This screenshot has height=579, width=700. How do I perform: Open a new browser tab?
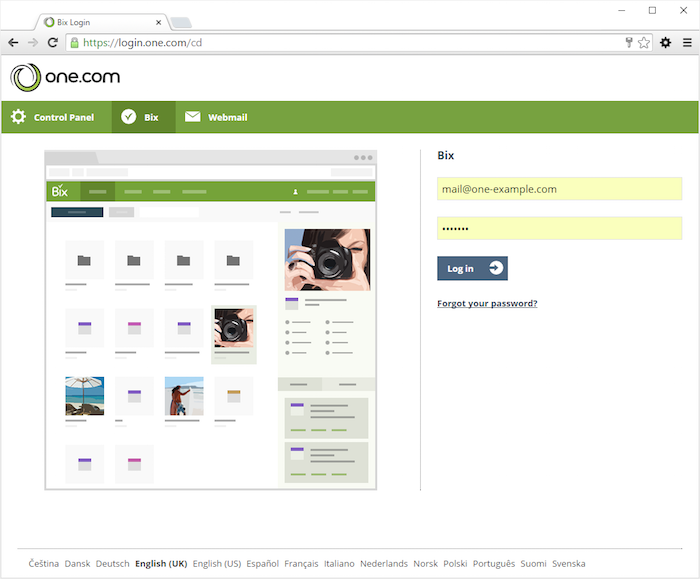(x=181, y=22)
